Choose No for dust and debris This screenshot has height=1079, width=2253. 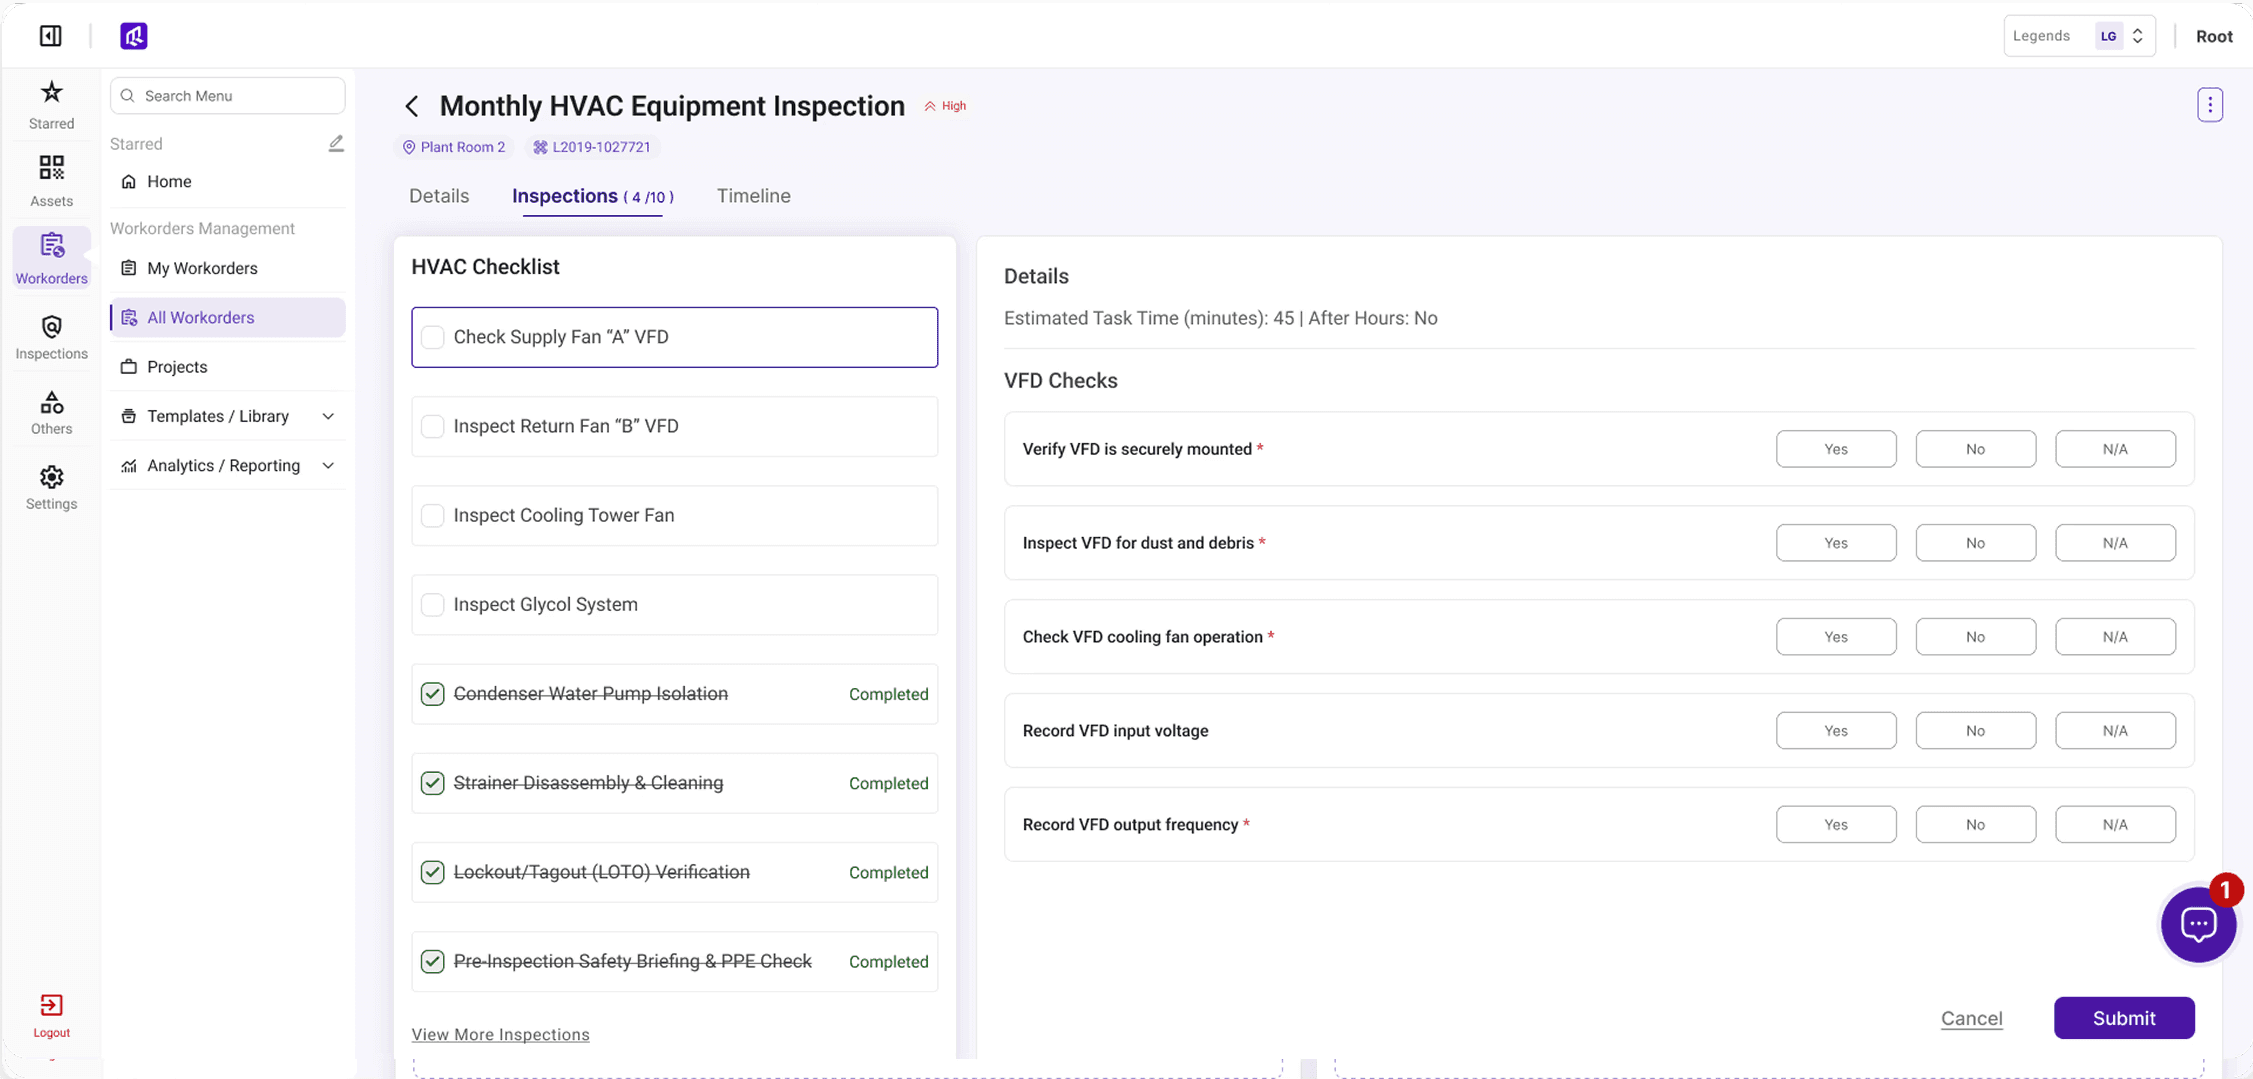coord(1975,543)
